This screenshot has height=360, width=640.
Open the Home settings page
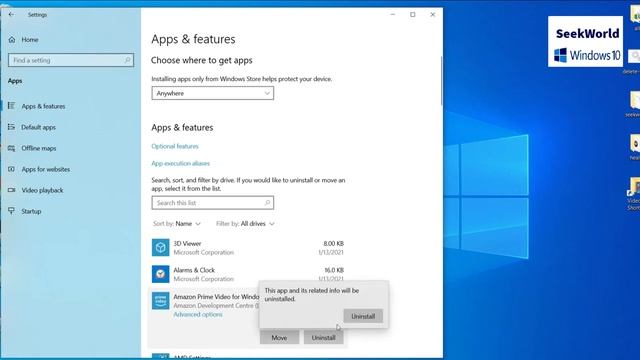[30, 40]
